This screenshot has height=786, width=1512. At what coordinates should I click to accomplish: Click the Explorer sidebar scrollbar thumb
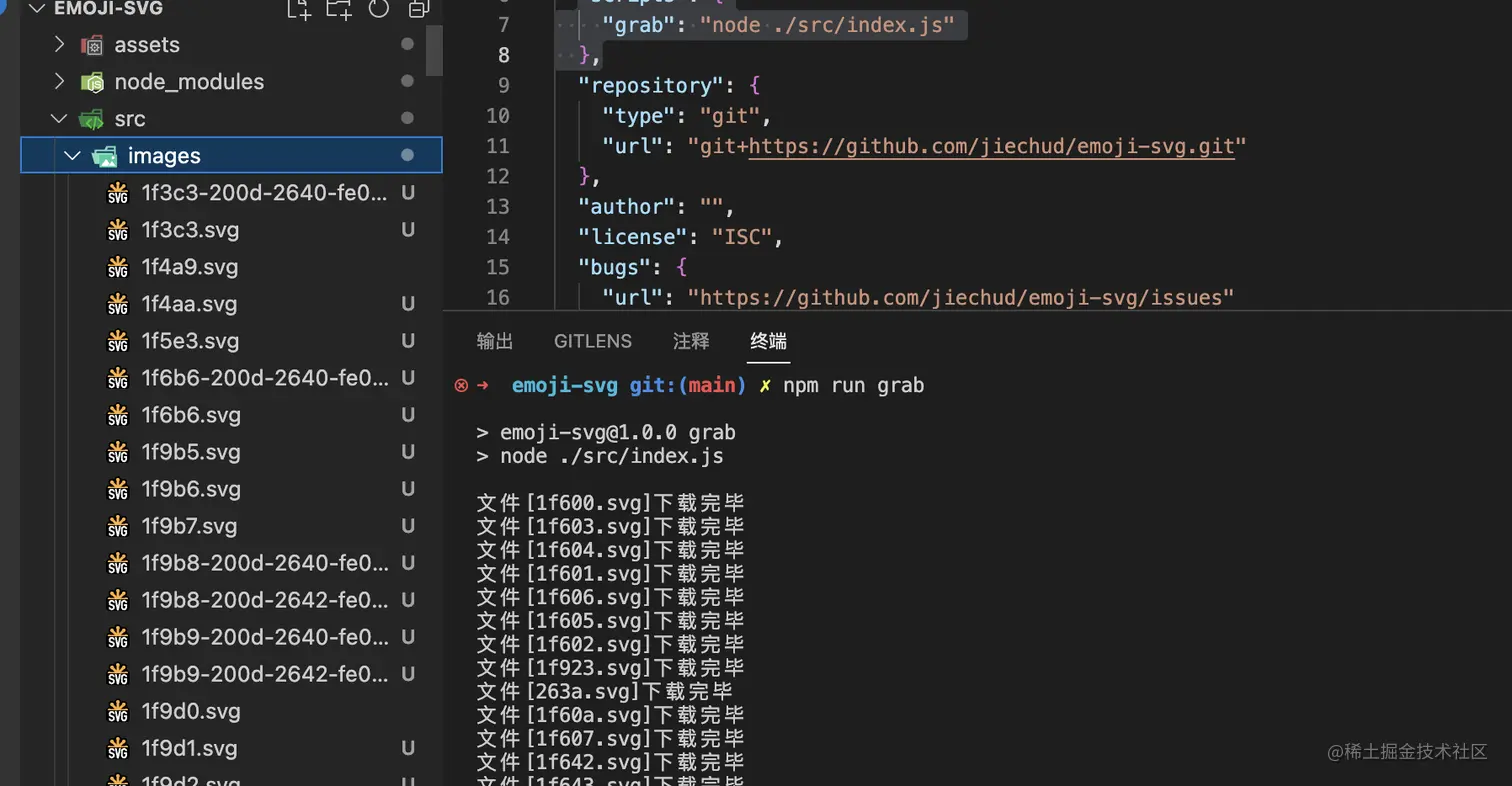(434, 51)
